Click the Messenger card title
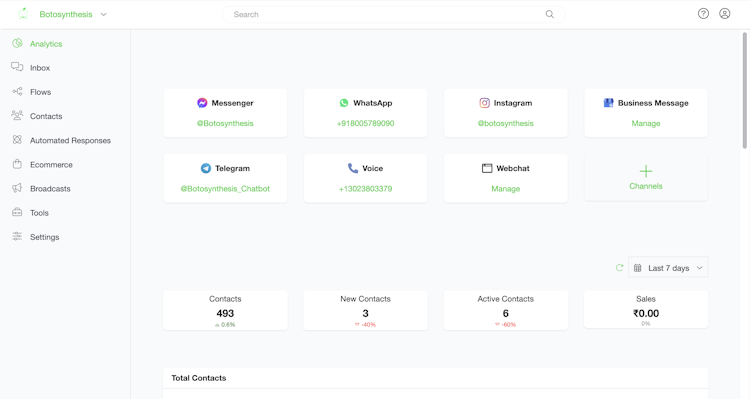 pyautogui.click(x=232, y=103)
